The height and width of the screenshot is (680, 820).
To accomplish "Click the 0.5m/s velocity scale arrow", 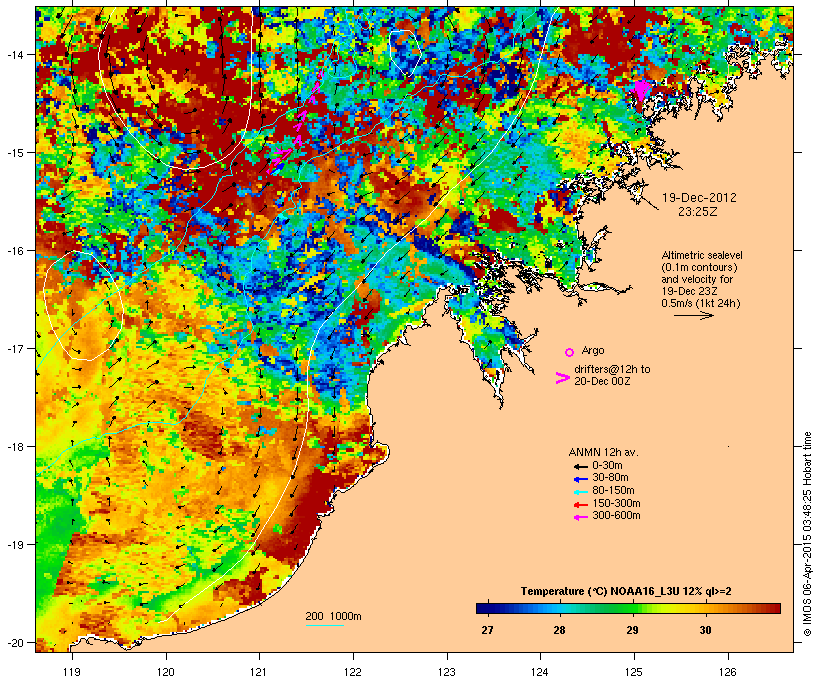I will 693,315.
